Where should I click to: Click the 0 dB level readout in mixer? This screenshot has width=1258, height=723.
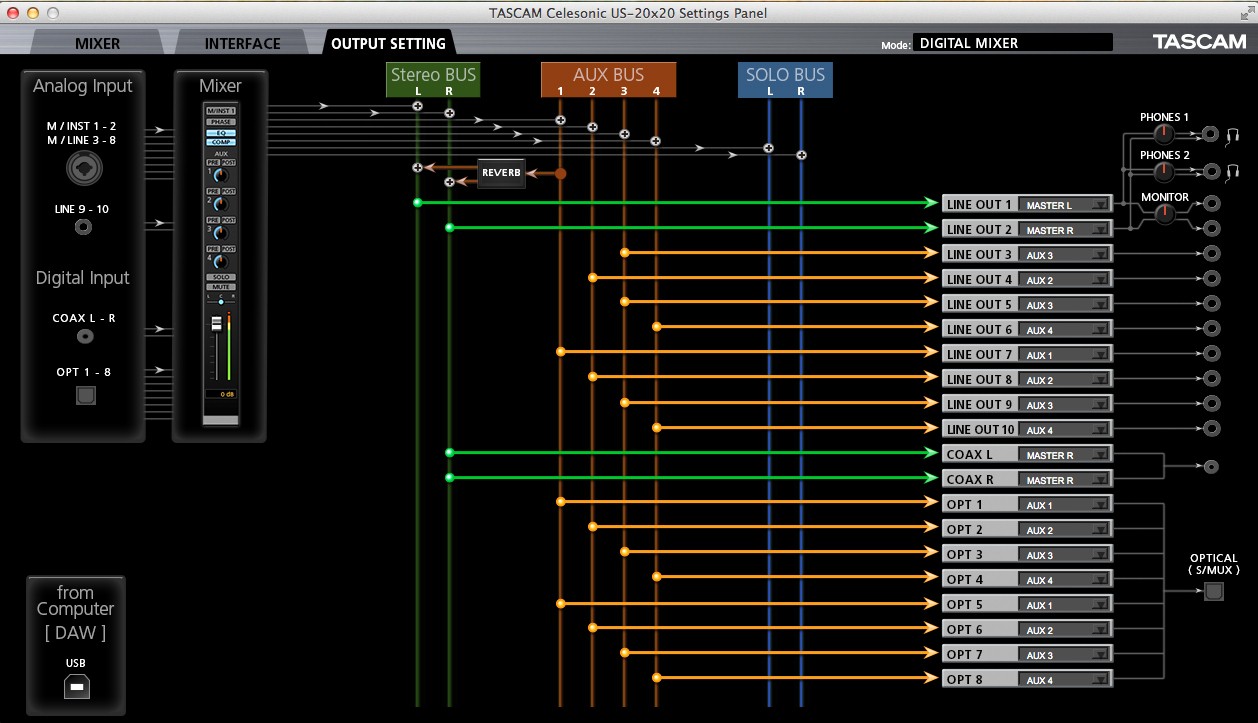pos(220,394)
